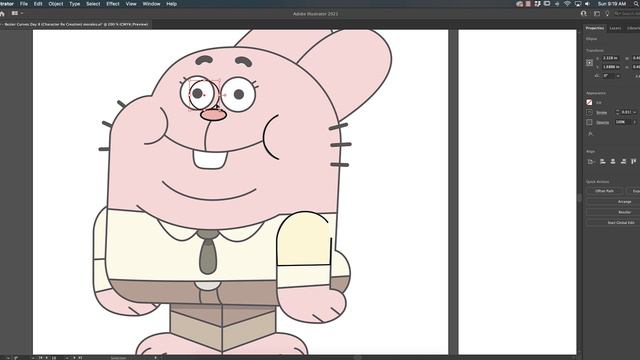
Task: Click the Learn lightbulb icon in top bar
Action: 607,13
